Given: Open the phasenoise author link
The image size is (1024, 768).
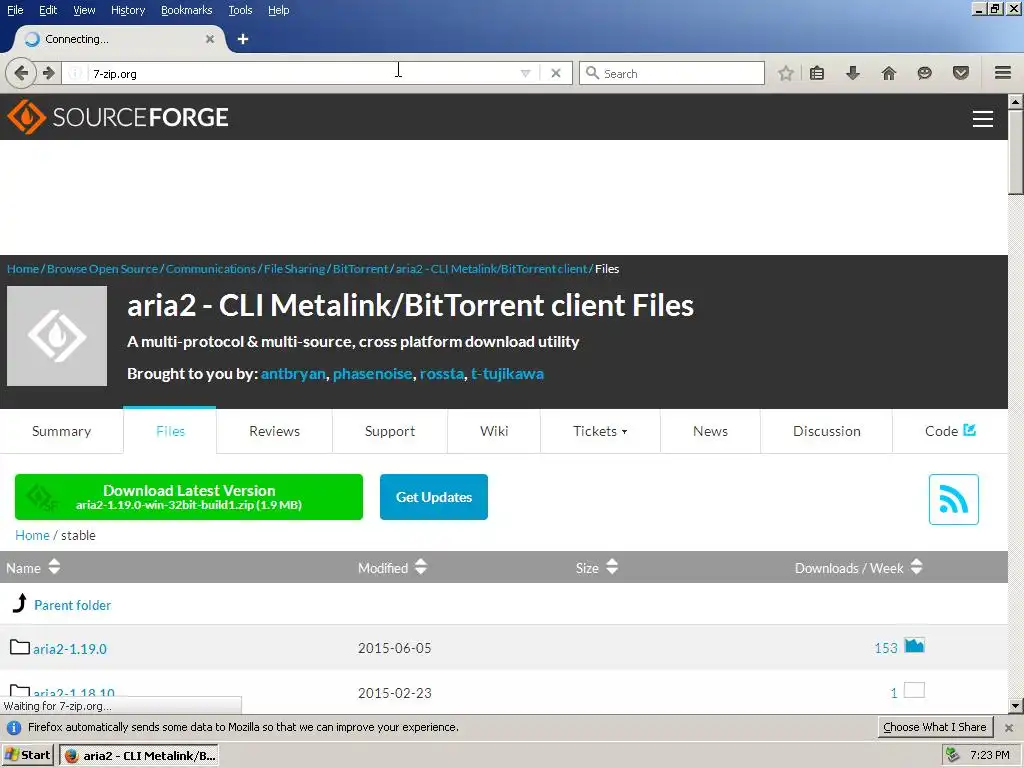Looking at the screenshot, I should tap(373, 374).
